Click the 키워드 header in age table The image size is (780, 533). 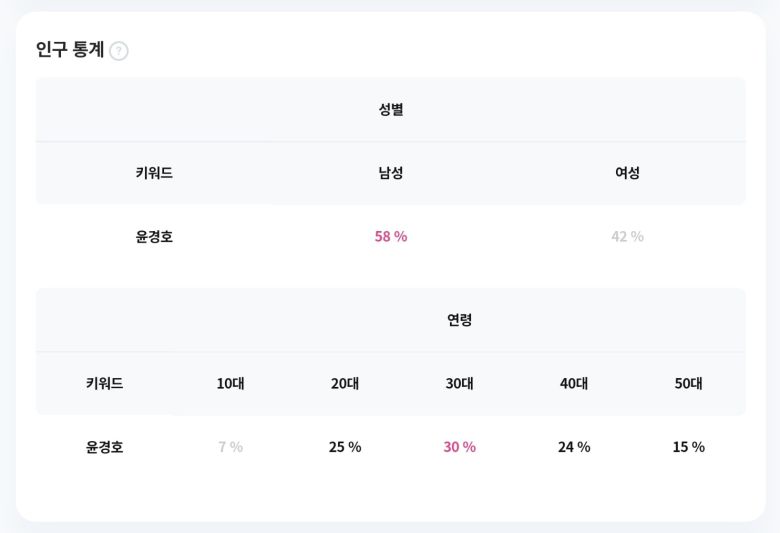click(x=104, y=383)
